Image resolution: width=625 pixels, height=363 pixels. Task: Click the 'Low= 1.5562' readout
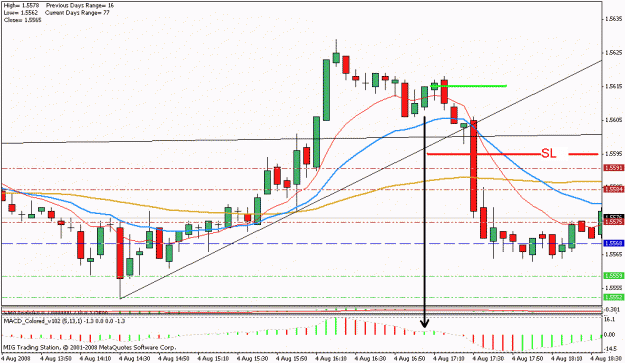coord(21,12)
